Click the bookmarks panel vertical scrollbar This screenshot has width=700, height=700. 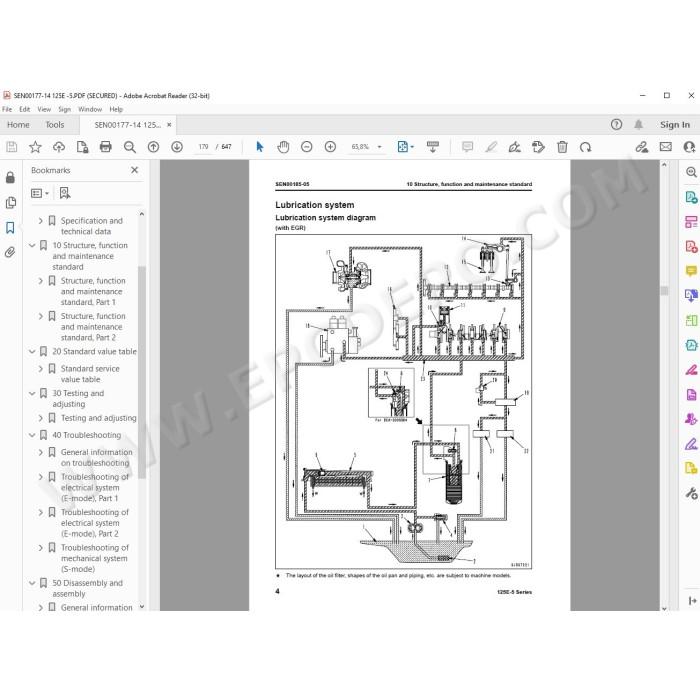[x=142, y=372]
